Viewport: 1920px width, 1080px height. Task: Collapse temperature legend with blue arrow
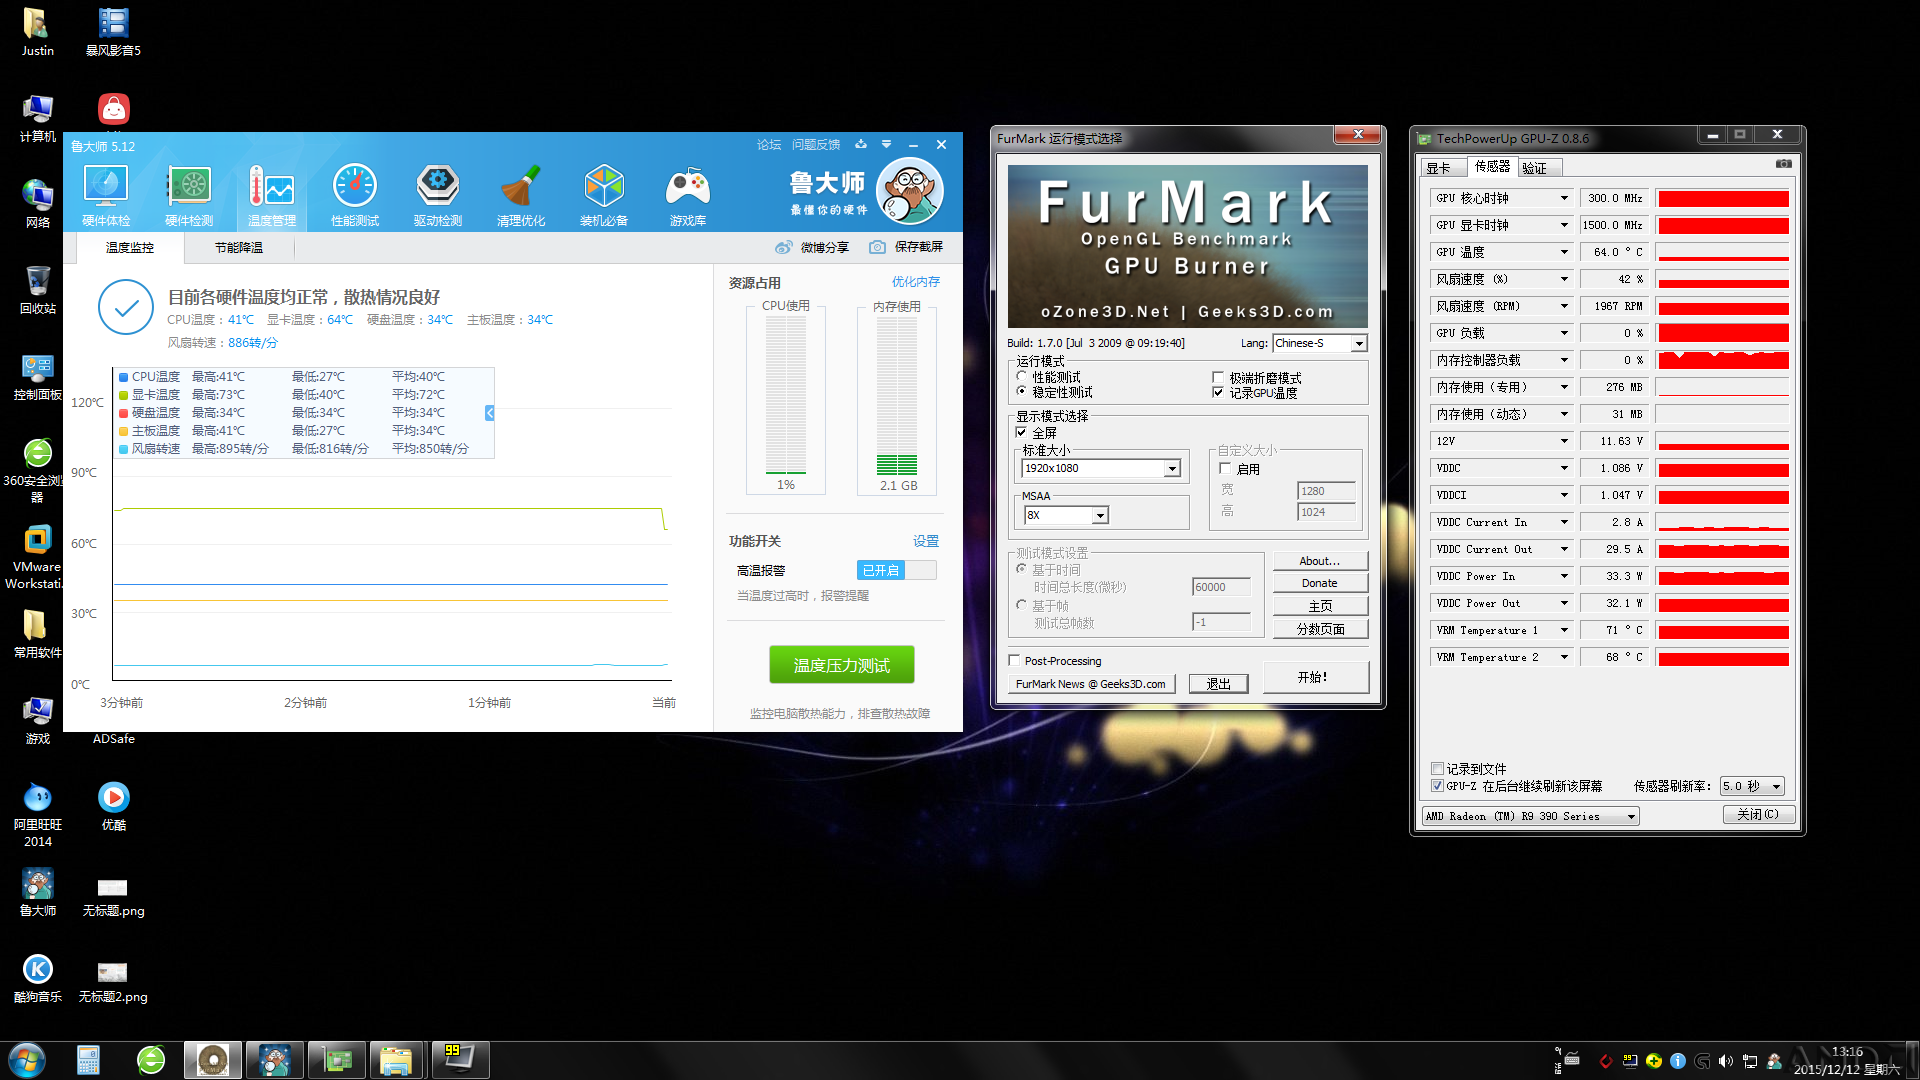(x=490, y=413)
